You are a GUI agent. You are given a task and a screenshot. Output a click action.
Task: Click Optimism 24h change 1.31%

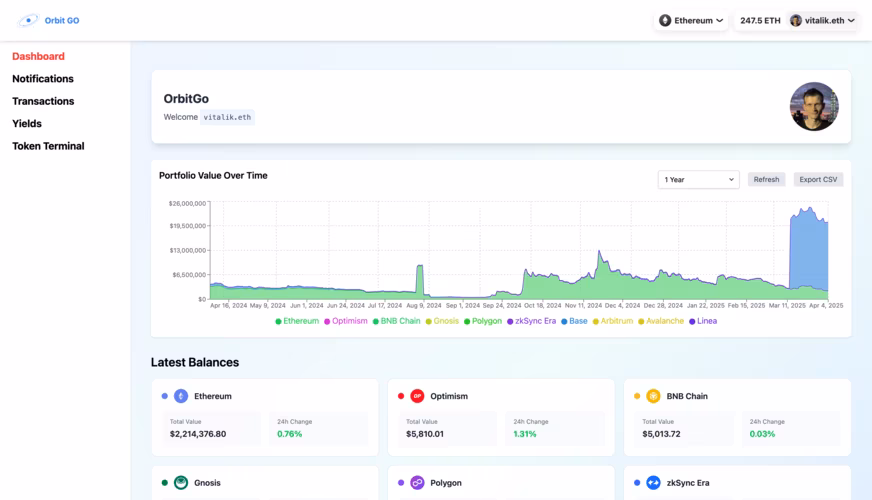point(525,434)
